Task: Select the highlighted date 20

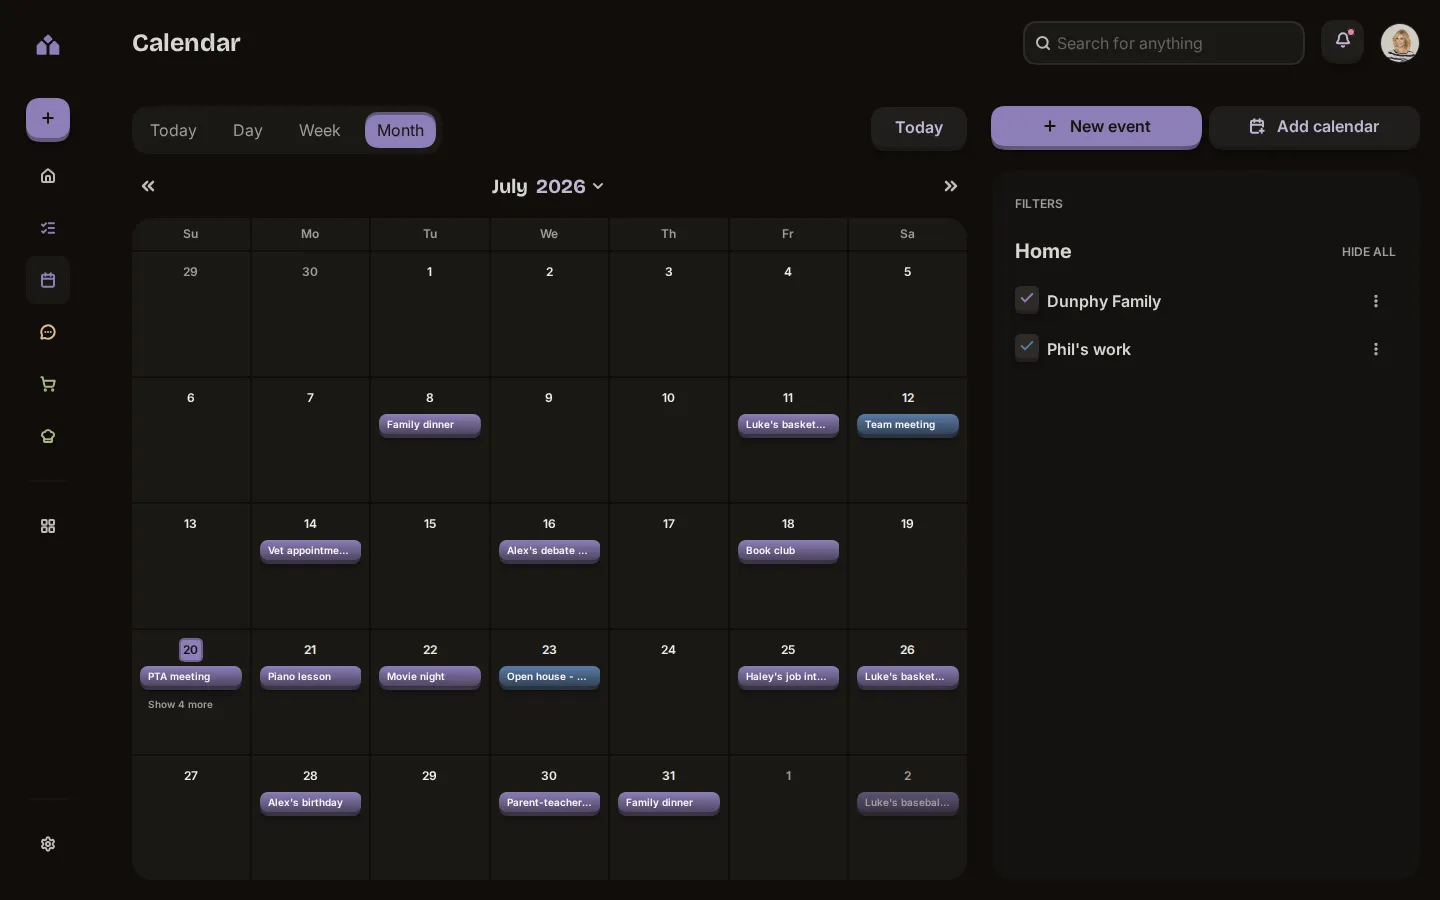Action: tap(191, 650)
